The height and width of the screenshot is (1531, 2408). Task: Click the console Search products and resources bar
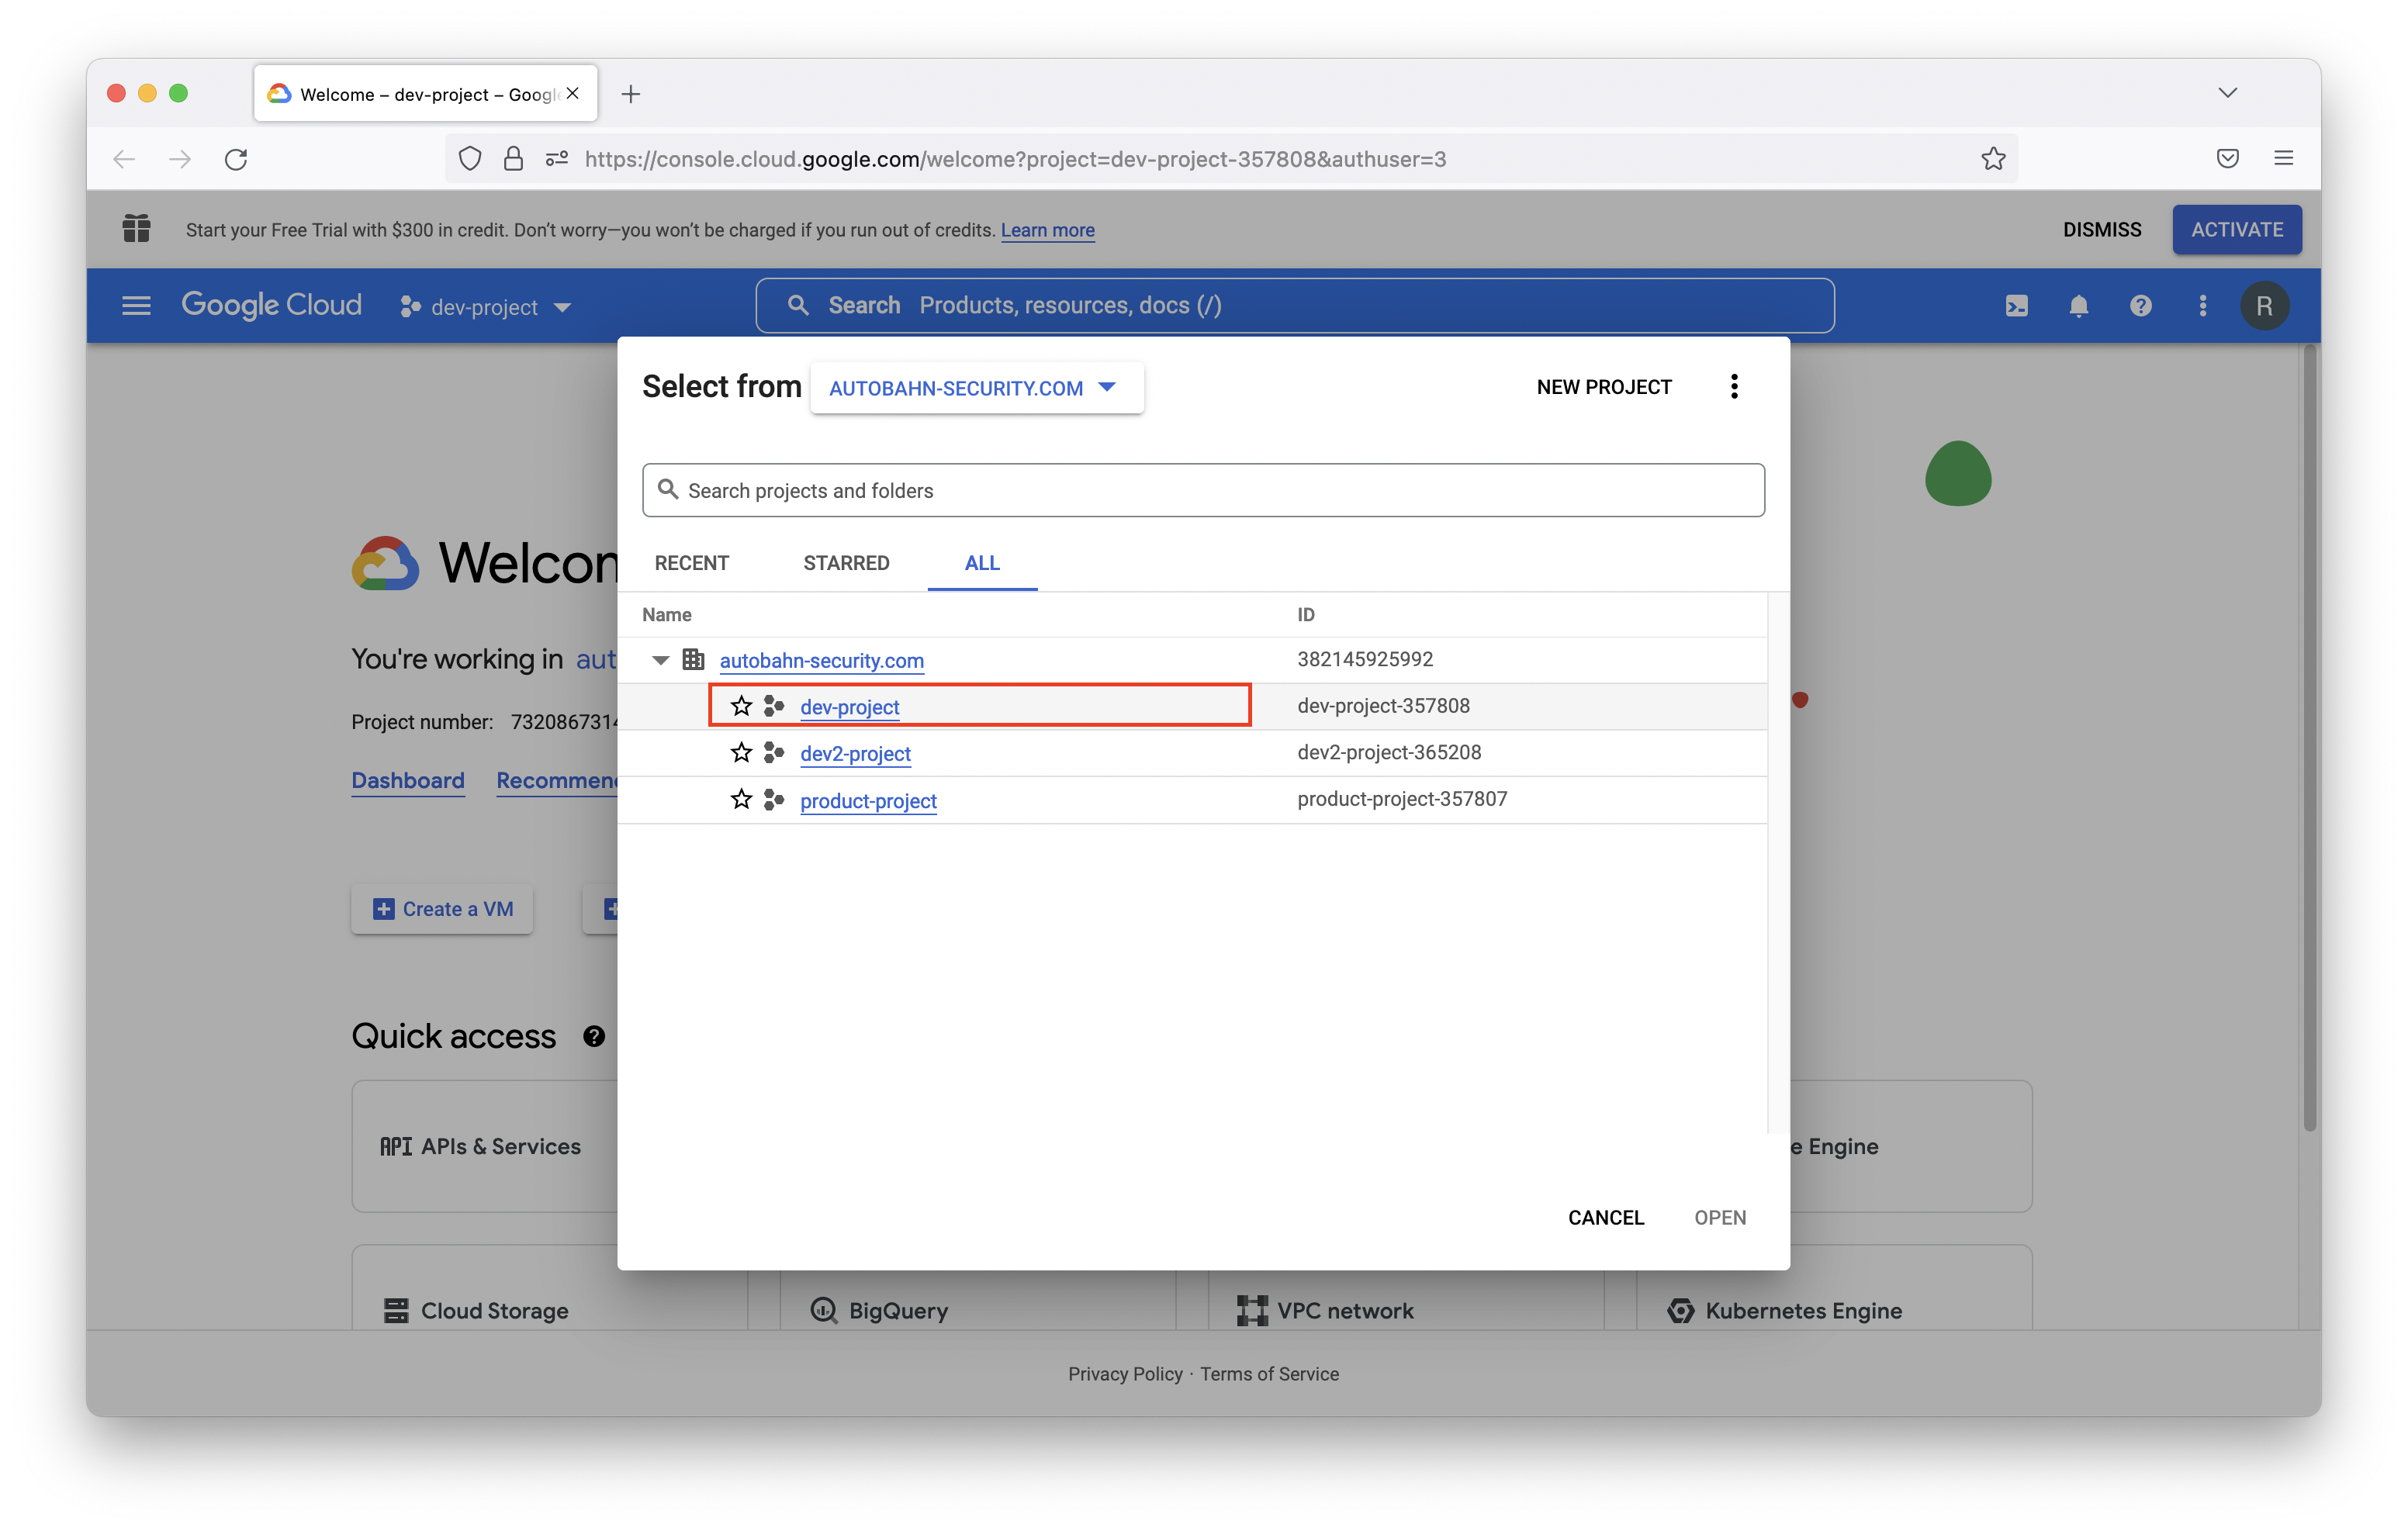pos(1294,305)
